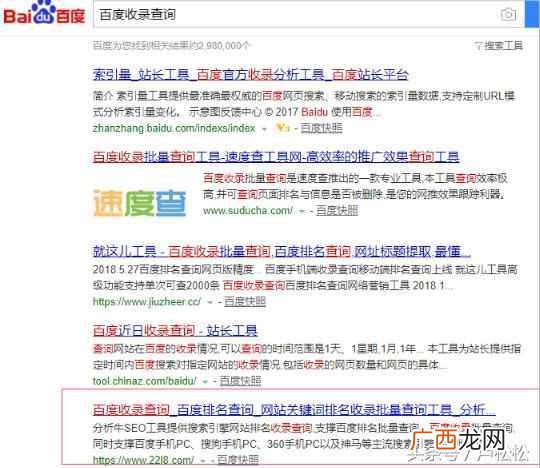540x468 pixels.
Task: Open 百度快照 for chinaz result
Action: tap(240, 381)
